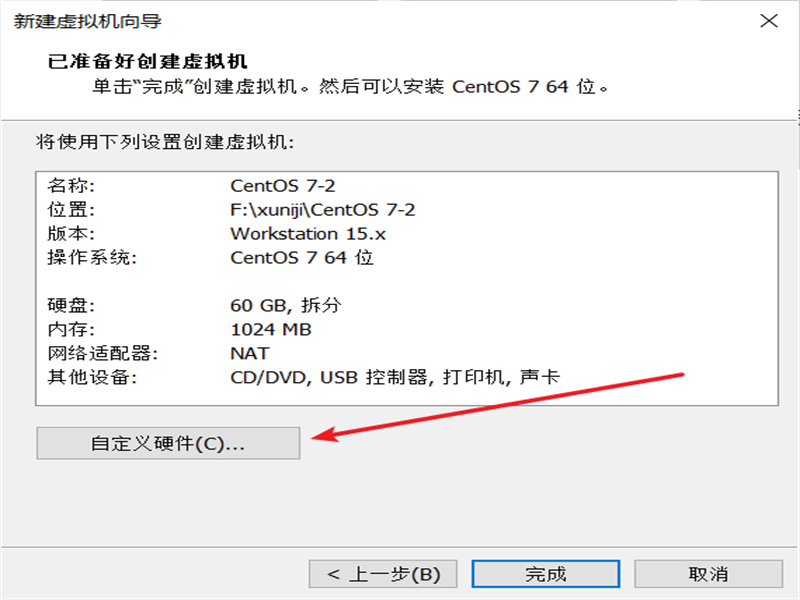Click the CentOS 7-2 name value
The height and width of the screenshot is (600, 800).
(283, 186)
